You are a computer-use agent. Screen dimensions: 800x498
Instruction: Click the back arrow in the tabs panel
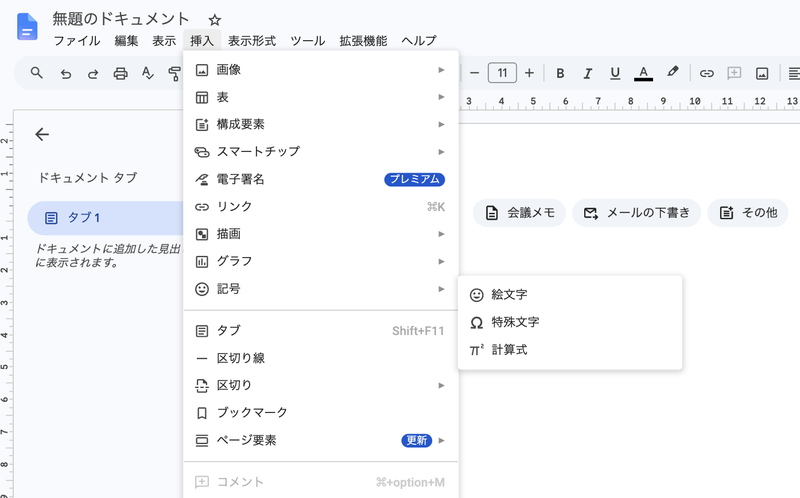pos(42,134)
